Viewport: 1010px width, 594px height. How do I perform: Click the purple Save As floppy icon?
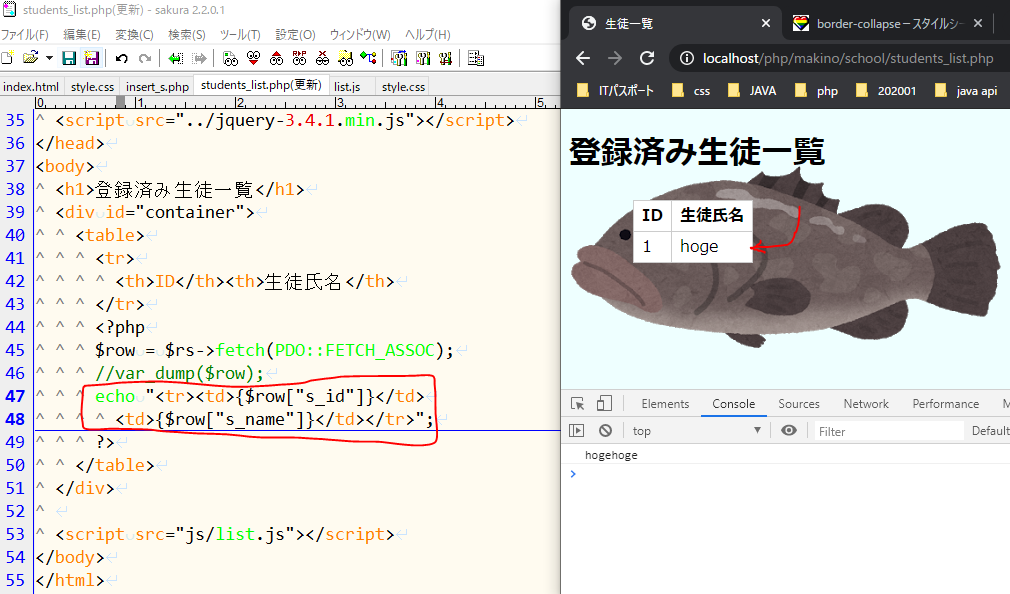coord(92,59)
